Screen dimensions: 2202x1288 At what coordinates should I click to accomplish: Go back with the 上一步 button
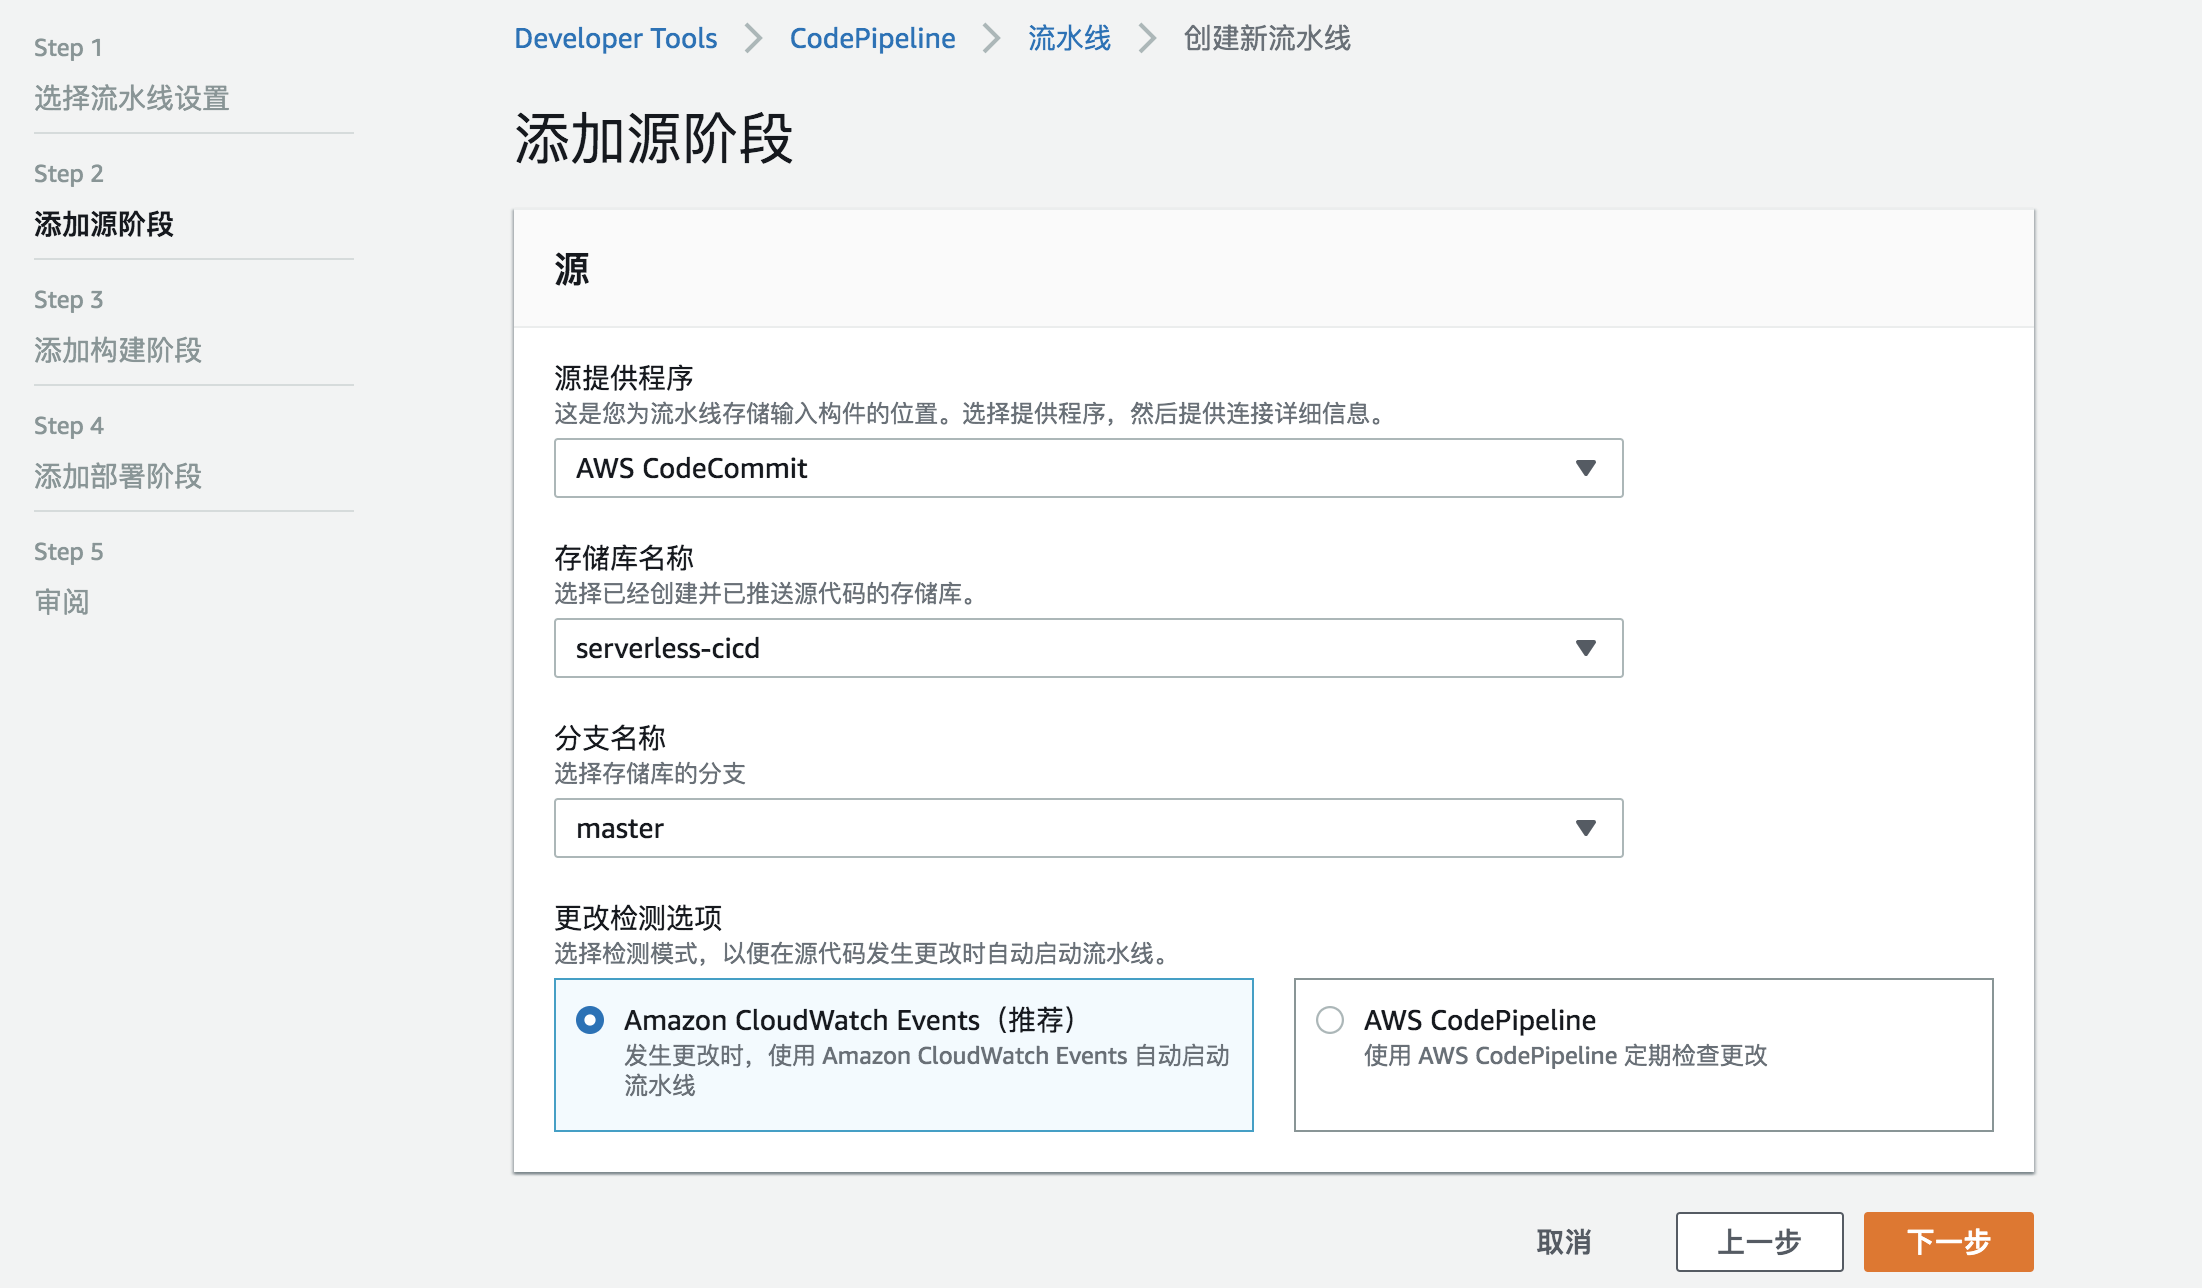pyautogui.click(x=1759, y=1242)
